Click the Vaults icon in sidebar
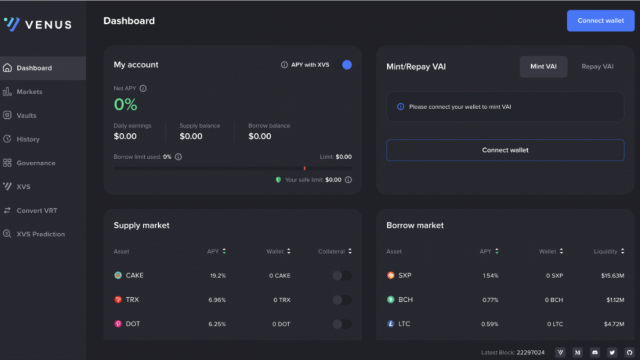 tap(7, 115)
